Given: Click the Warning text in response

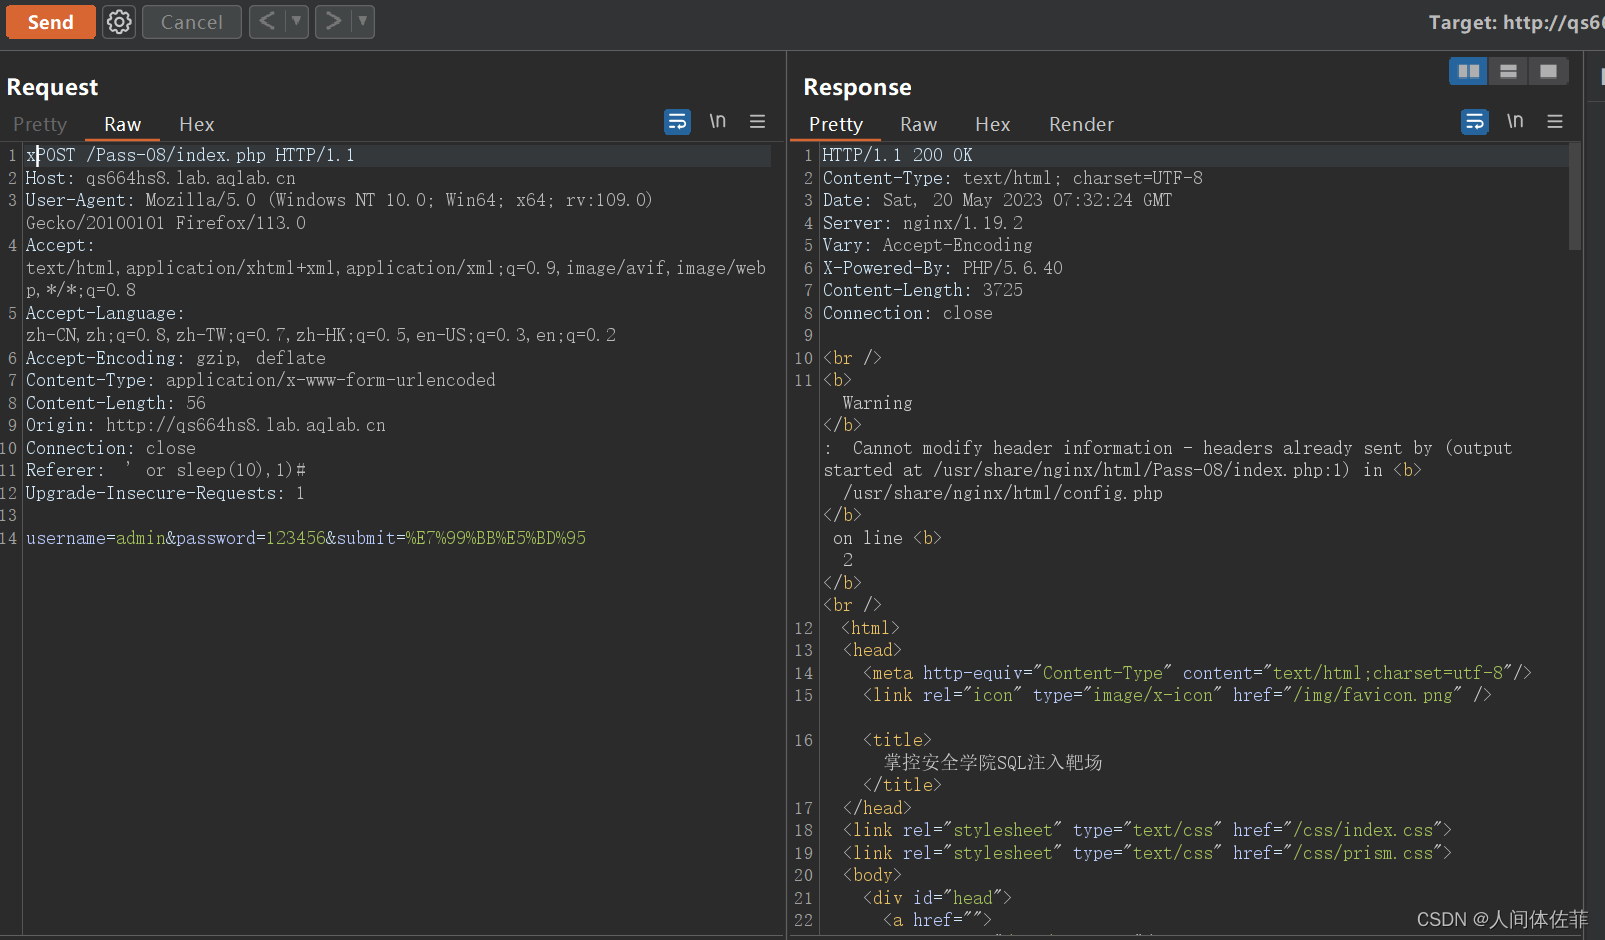Looking at the screenshot, I should tap(877, 403).
